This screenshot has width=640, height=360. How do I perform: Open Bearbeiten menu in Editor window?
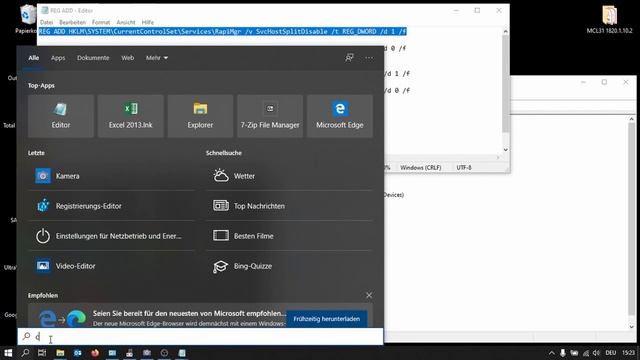[x=72, y=22]
